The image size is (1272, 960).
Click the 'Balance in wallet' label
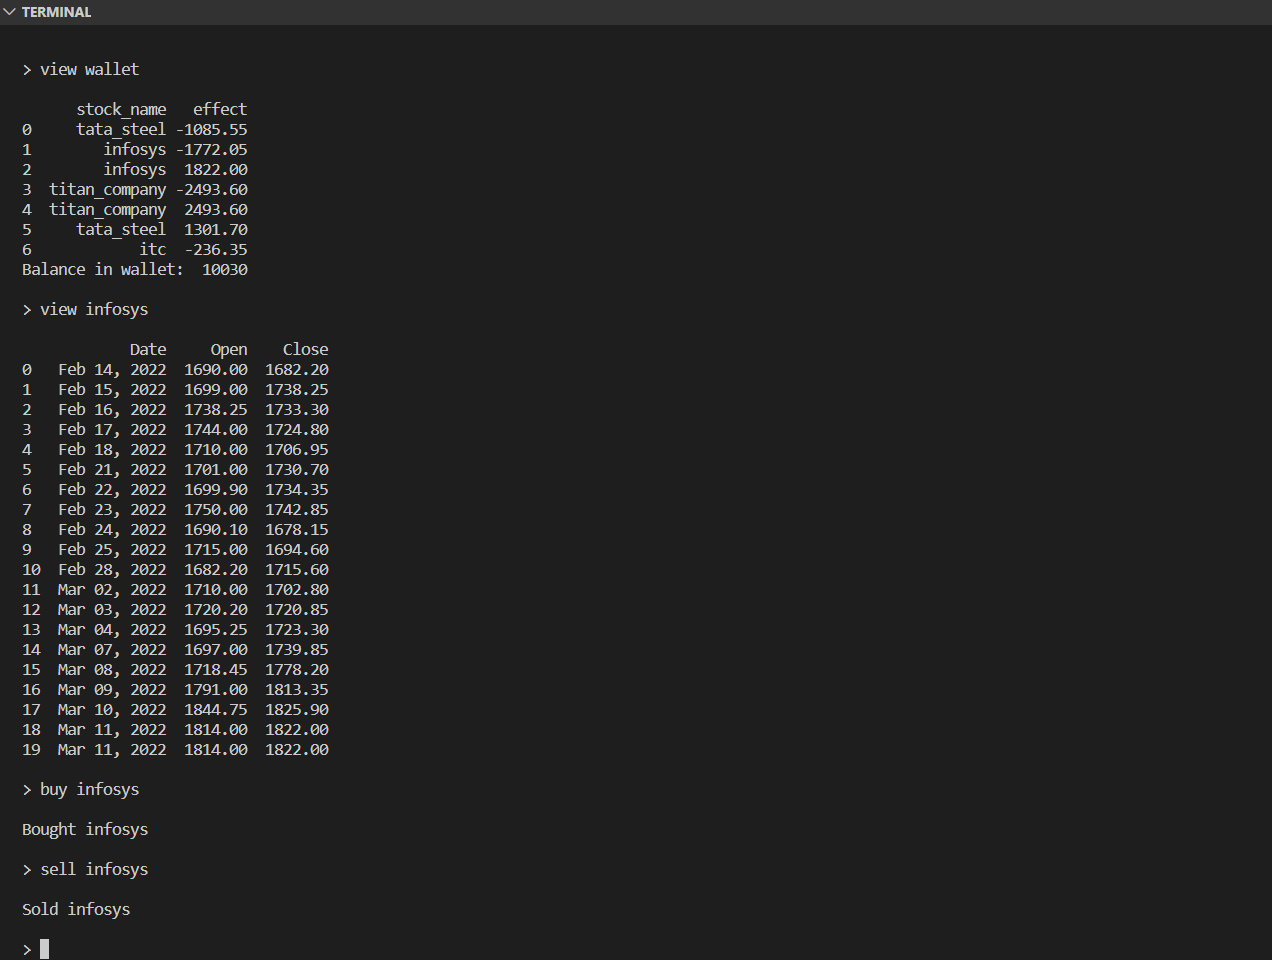pyautogui.click(x=103, y=269)
